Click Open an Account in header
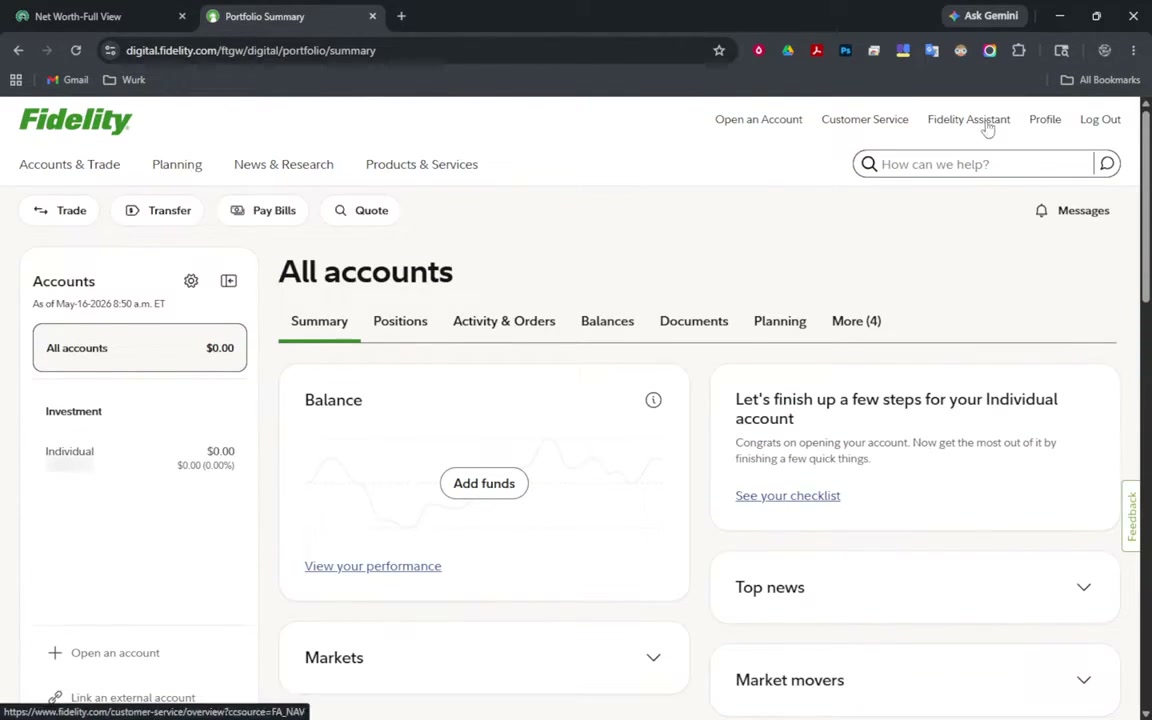Image resolution: width=1152 pixels, height=720 pixels. [758, 119]
